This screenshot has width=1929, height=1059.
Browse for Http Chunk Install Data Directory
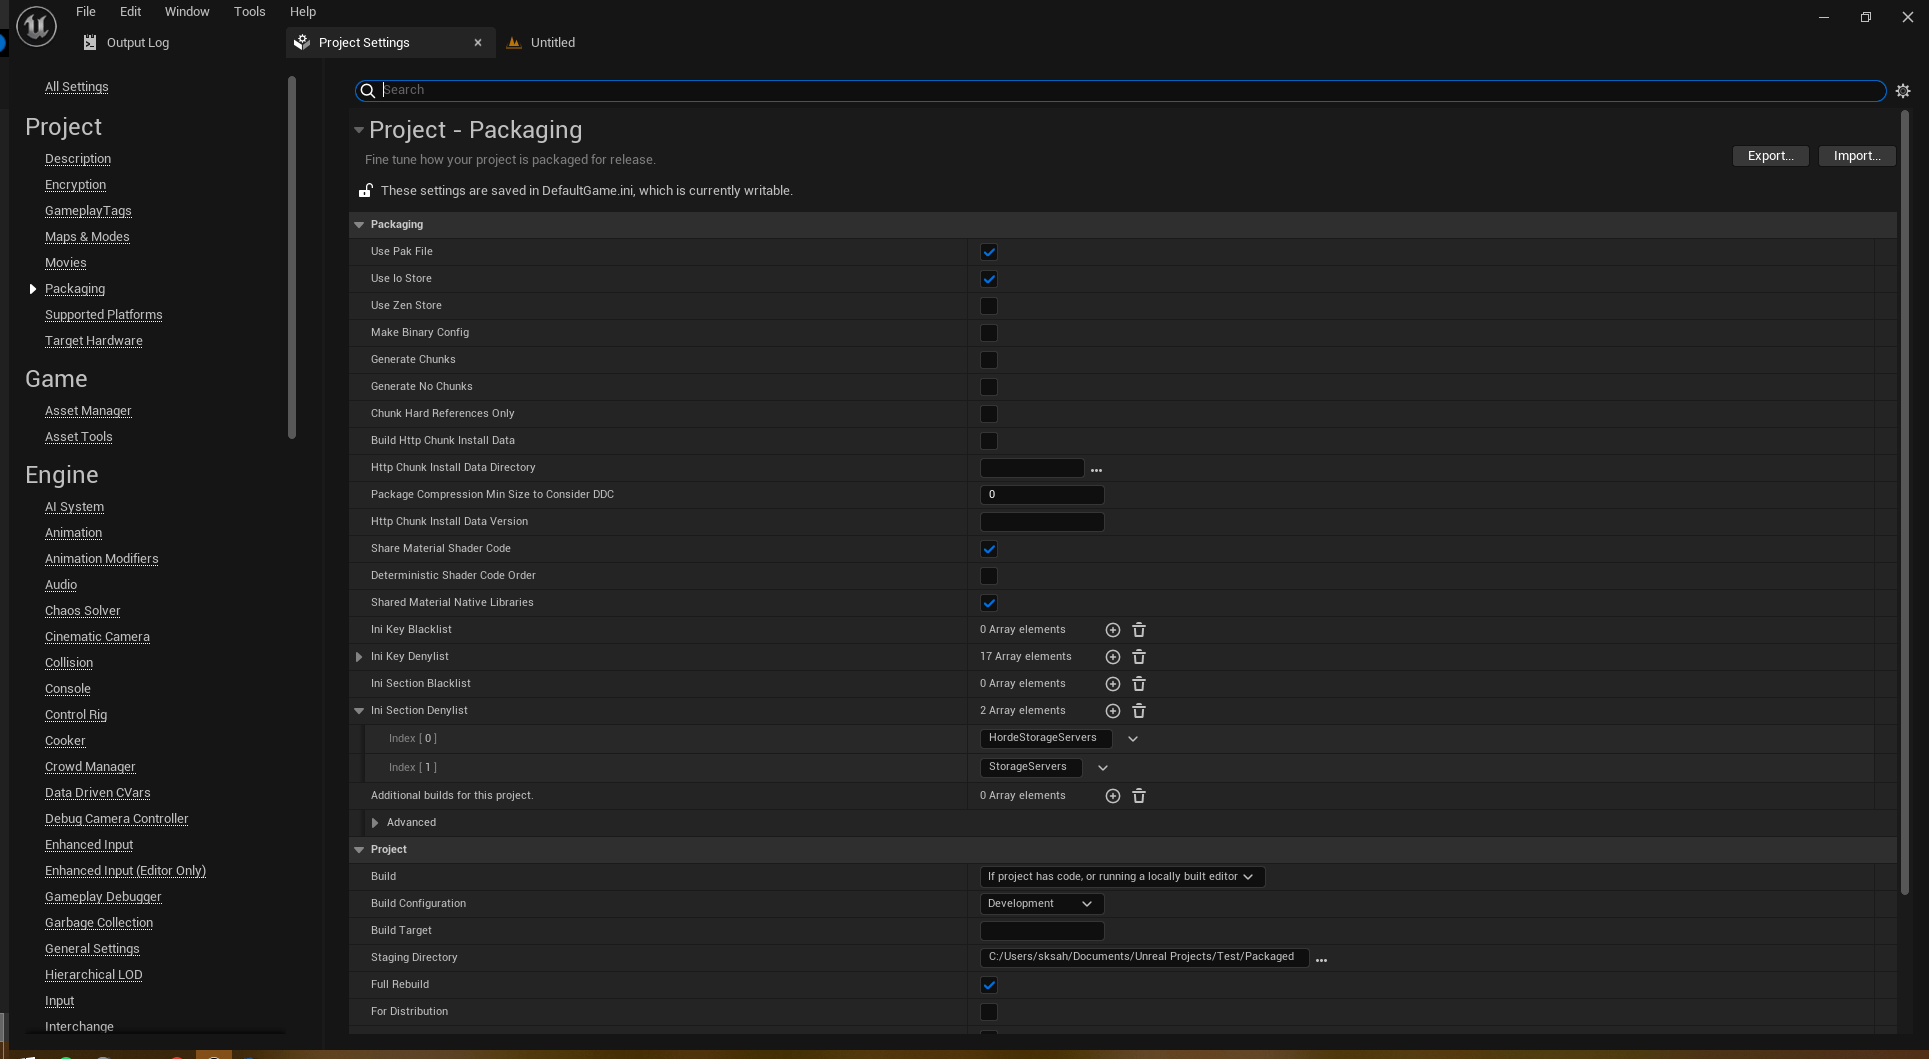1096,469
